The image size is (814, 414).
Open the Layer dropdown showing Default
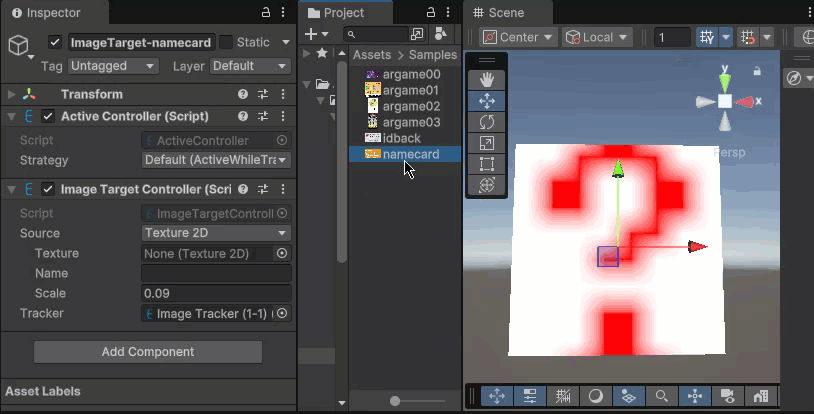click(250, 66)
